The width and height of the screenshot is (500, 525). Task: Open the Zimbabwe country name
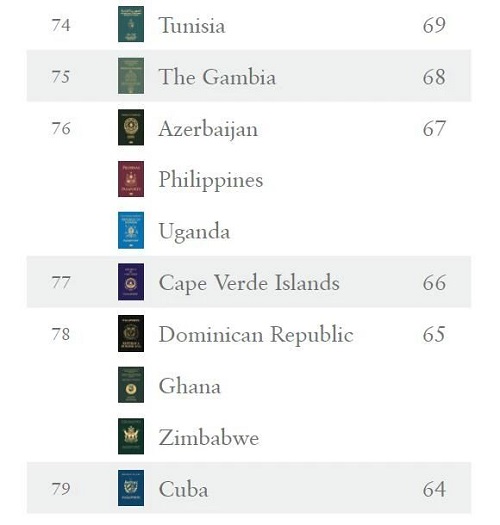click(x=209, y=438)
